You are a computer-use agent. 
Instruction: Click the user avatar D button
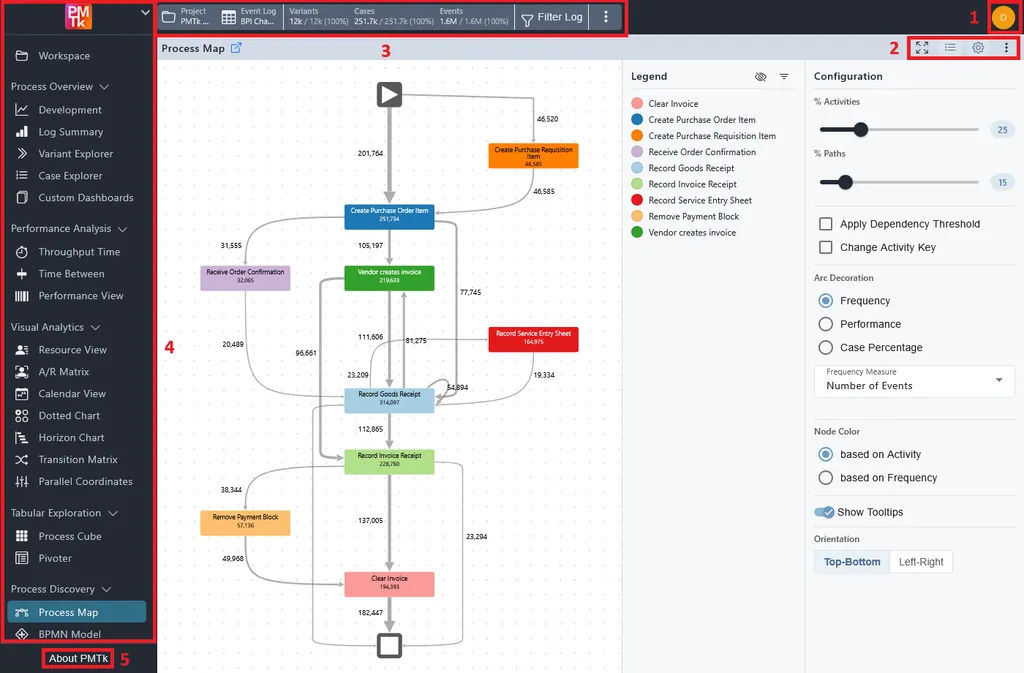tap(1003, 18)
